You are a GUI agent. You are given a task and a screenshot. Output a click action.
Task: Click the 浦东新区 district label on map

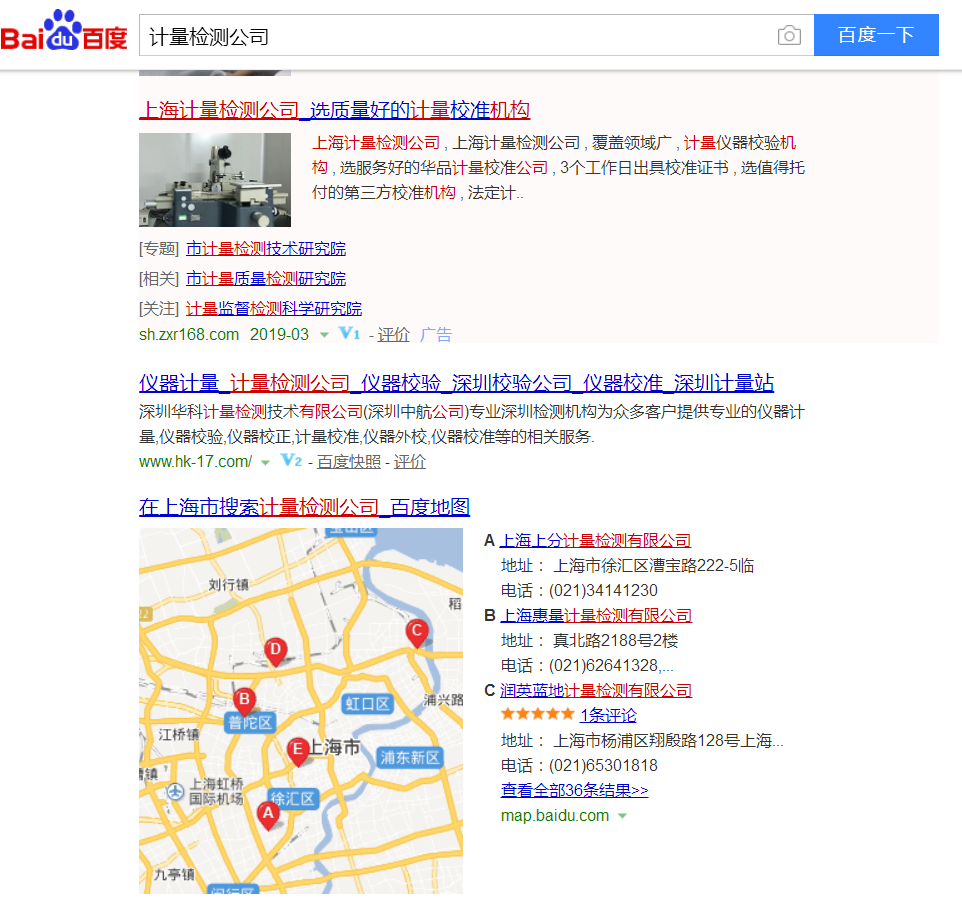410,758
